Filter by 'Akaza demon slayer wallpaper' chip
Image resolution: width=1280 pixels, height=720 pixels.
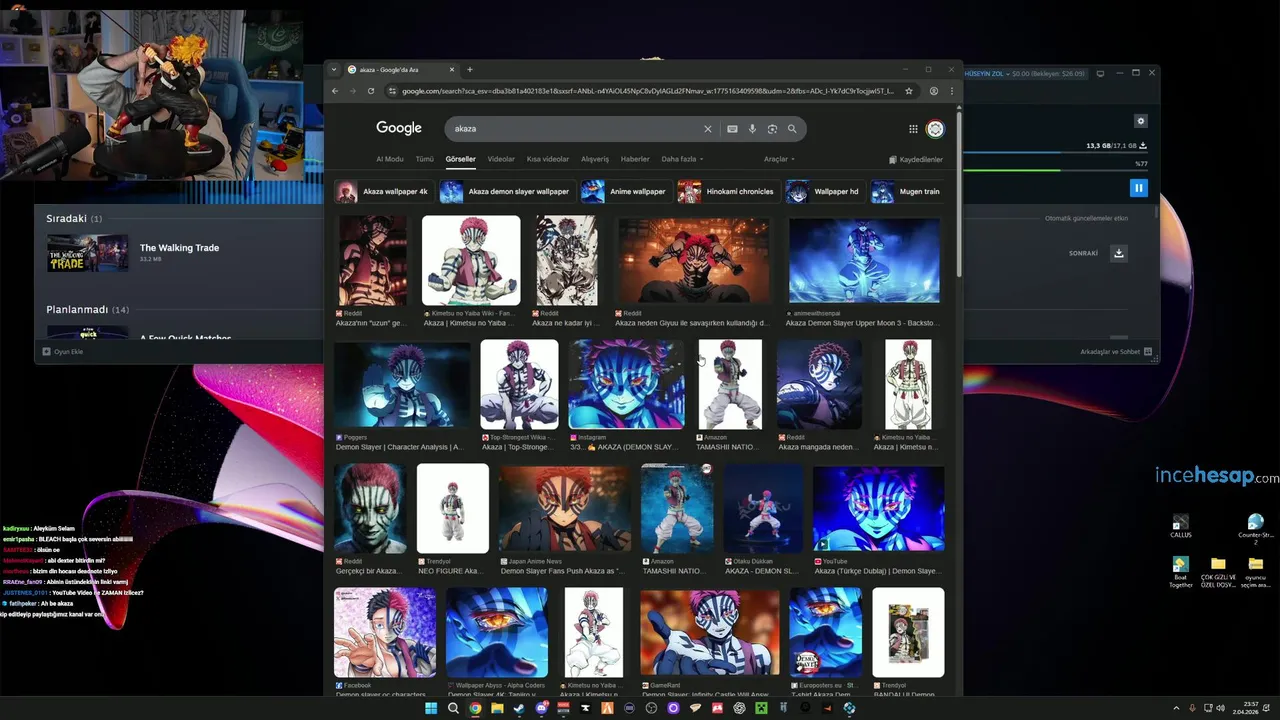coord(507,192)
